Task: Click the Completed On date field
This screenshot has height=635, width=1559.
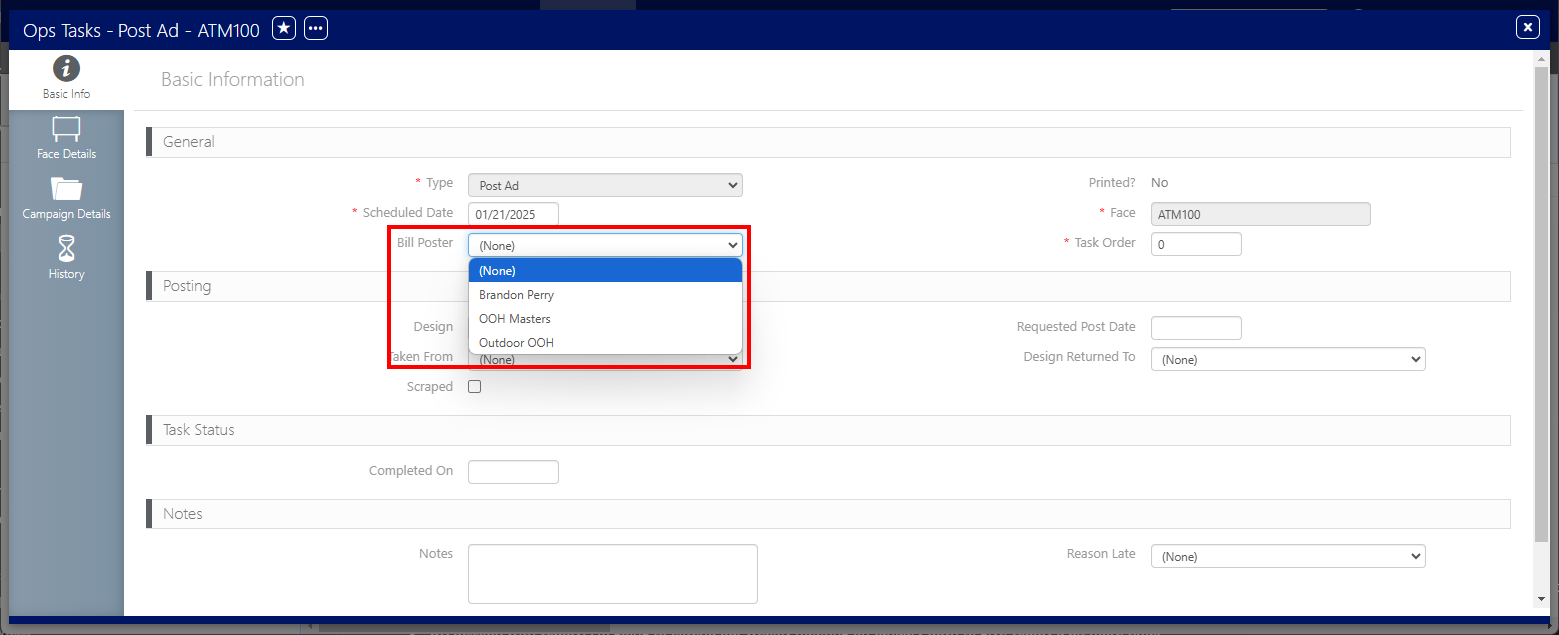Action: click(513, 472)
